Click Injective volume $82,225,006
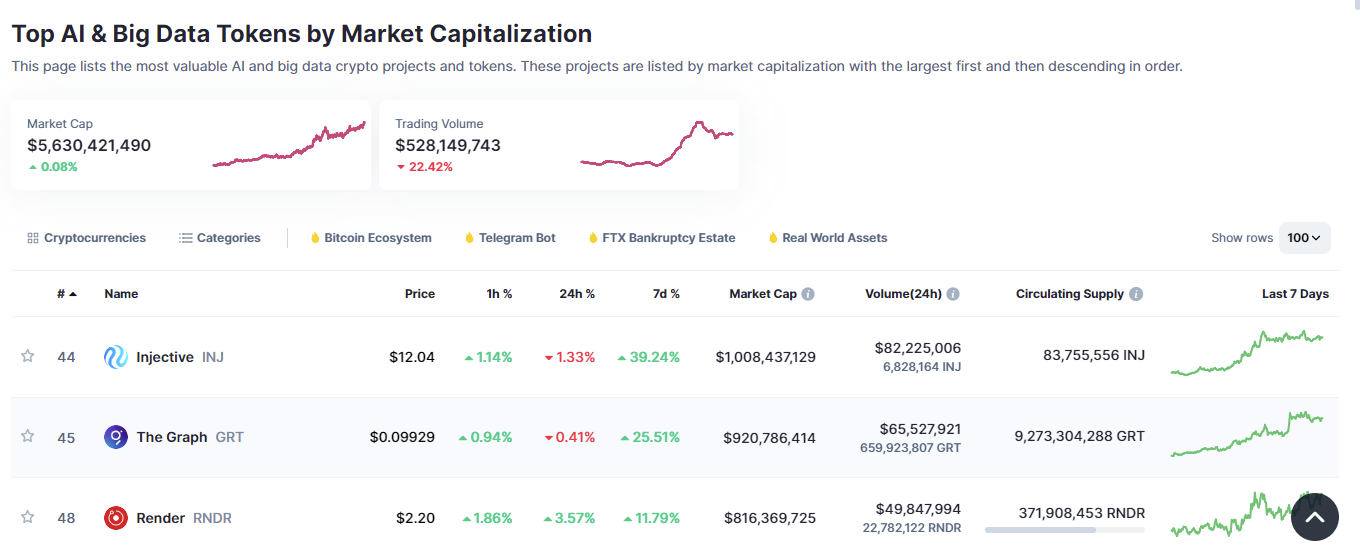This screenshot has height=553, width=1360. pyautogui.click(x=918, y=348)
